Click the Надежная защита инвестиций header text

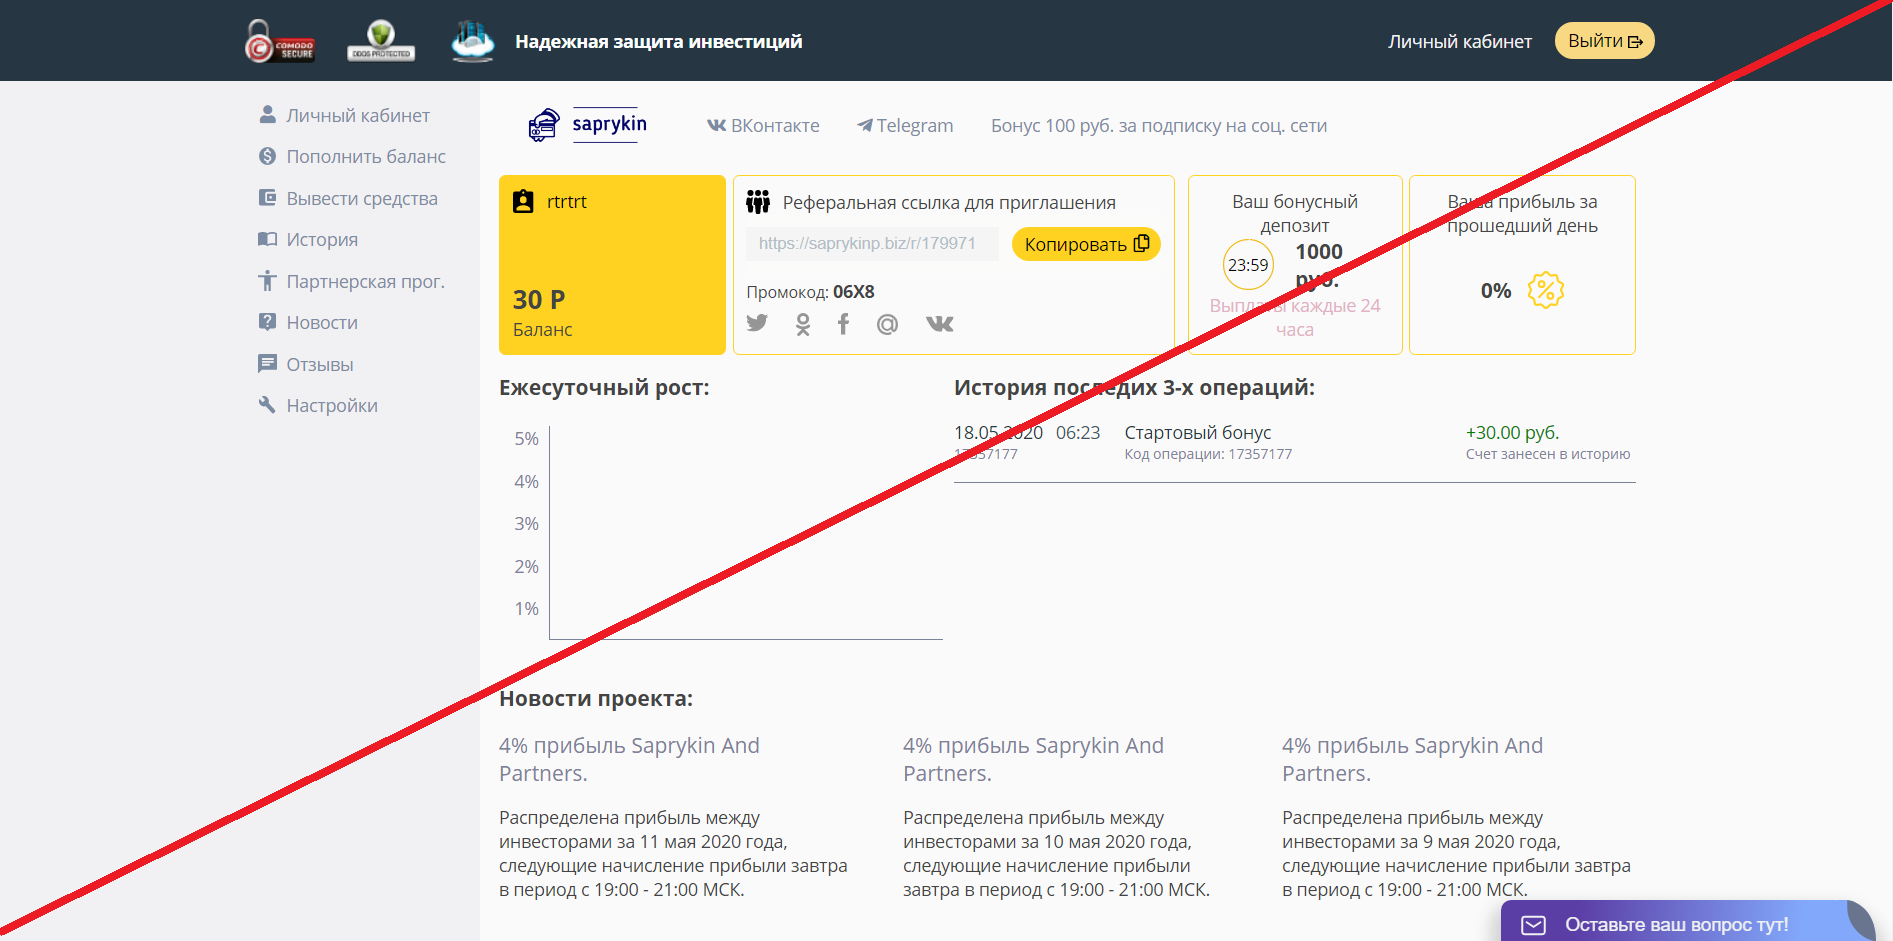pyautogui.click(x=658, y=41)
